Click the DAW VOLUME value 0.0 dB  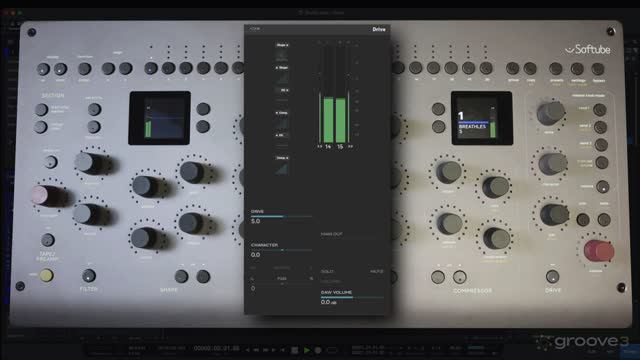pyautogui.click(x=329, y=302)
